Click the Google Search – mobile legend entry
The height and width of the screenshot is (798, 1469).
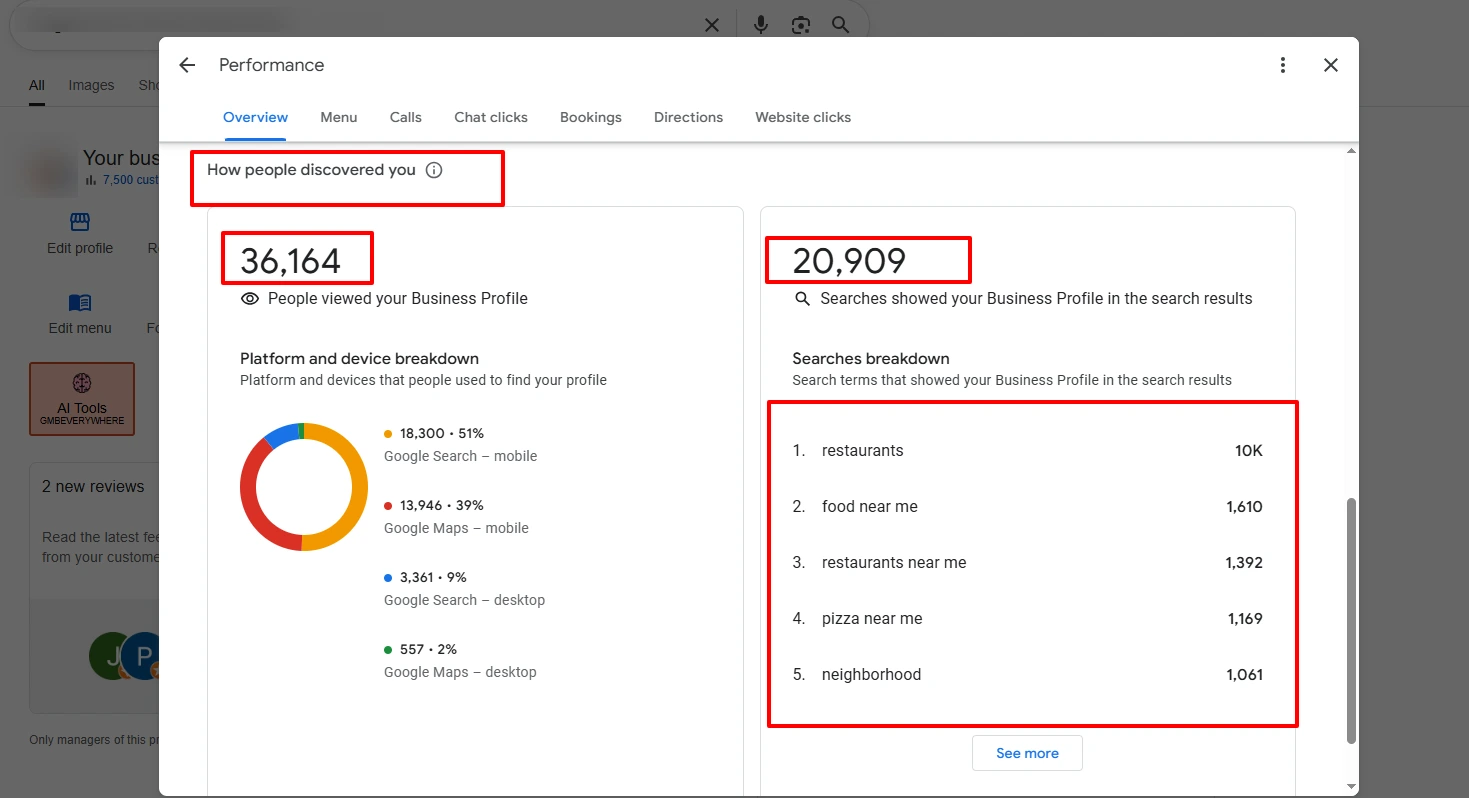point(460,445)
